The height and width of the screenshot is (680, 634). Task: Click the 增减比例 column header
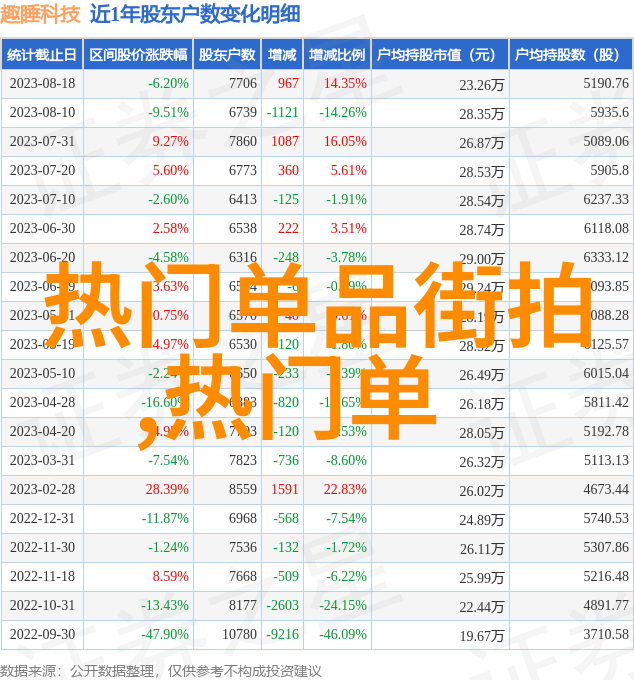[x=337, y=55]
